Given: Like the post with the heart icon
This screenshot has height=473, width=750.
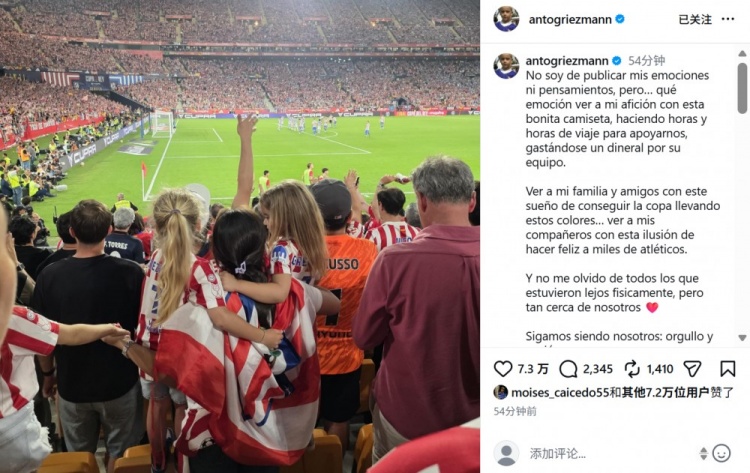Looking at the screenshot, I should coord(503,369).
